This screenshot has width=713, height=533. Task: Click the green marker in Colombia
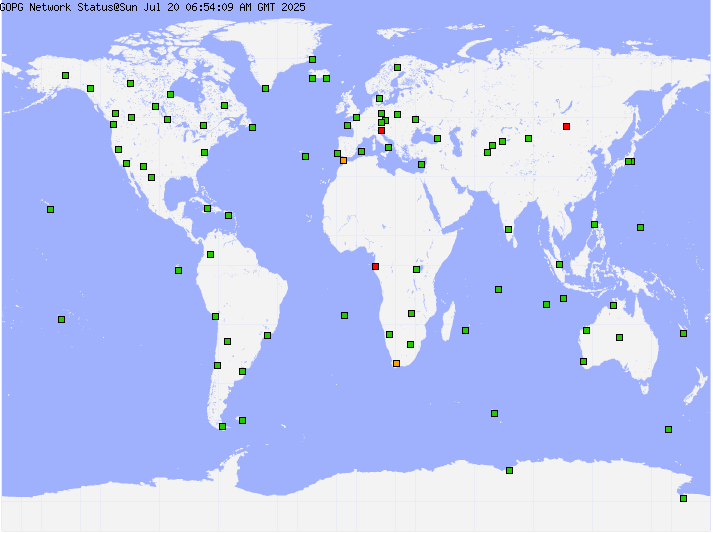pyautogui.click(x=211, y=255)
